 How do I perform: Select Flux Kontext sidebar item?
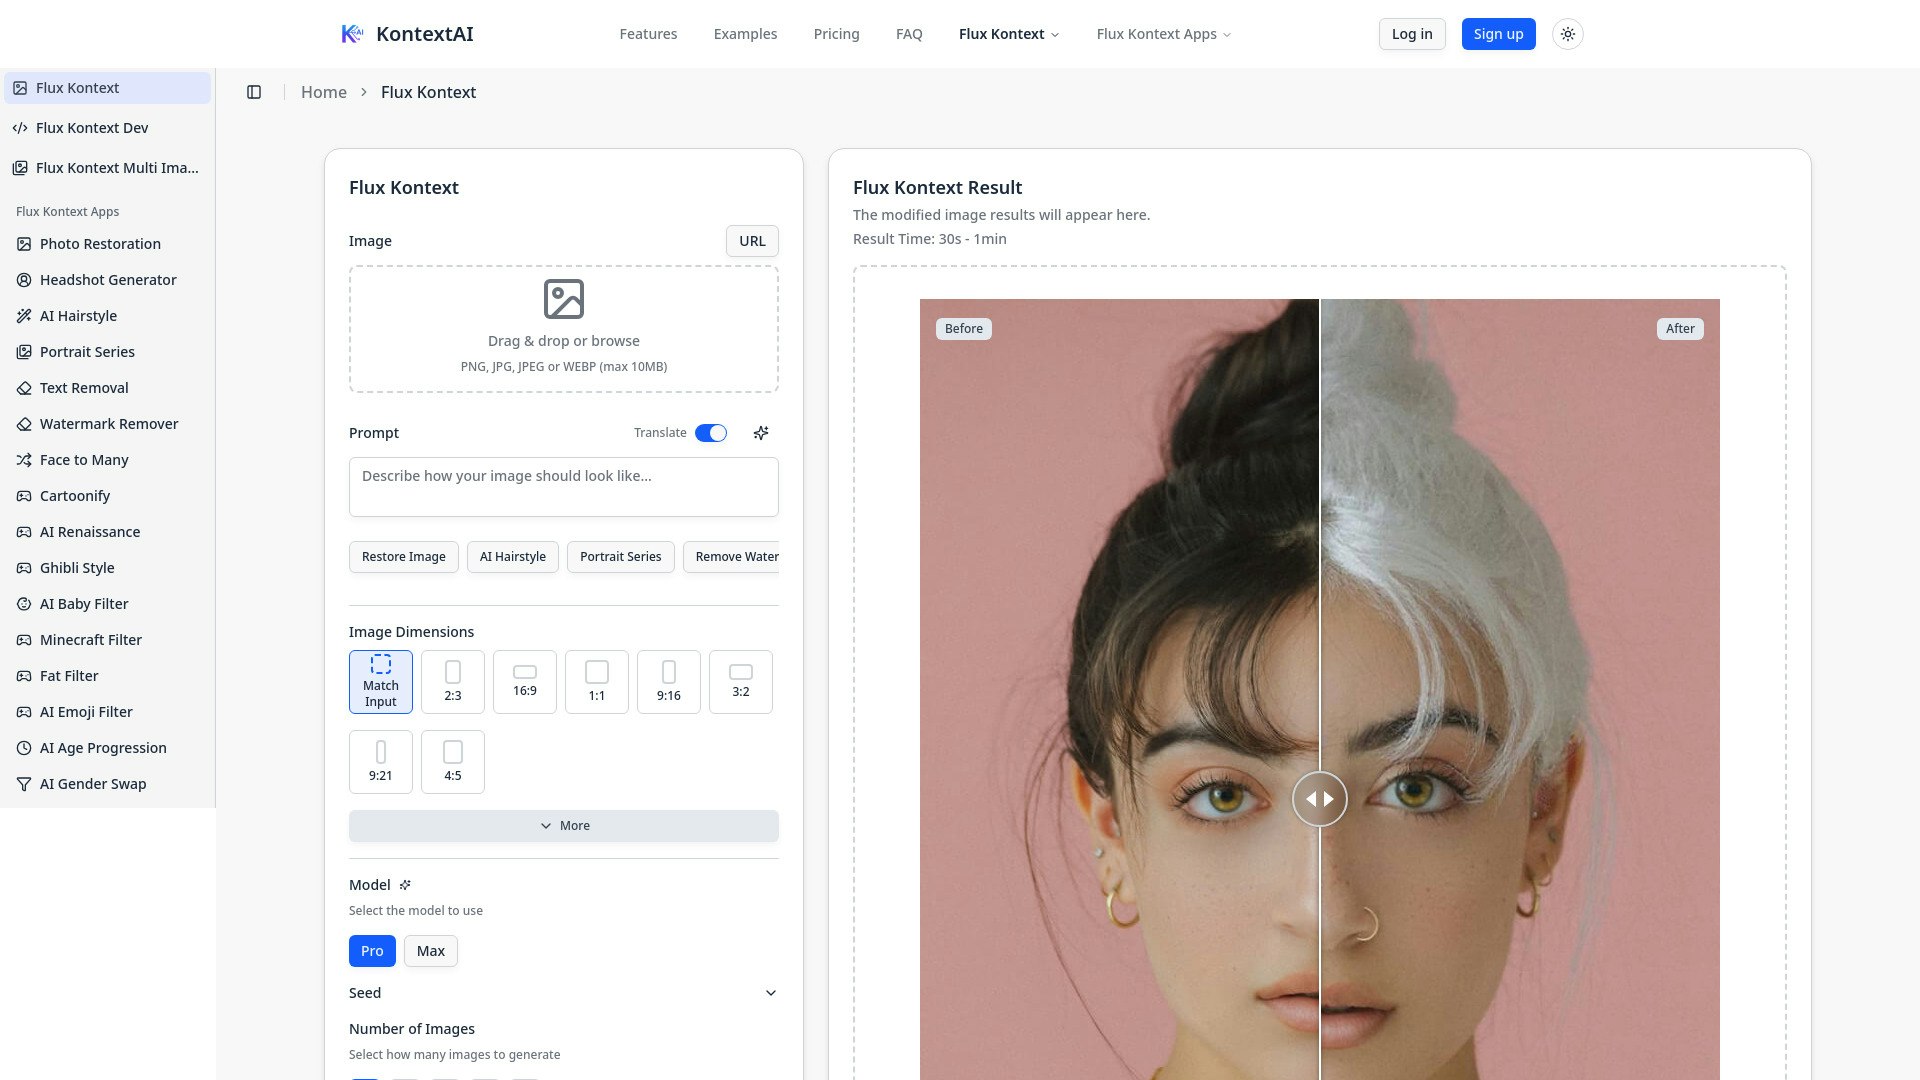[x=108, y=88]
